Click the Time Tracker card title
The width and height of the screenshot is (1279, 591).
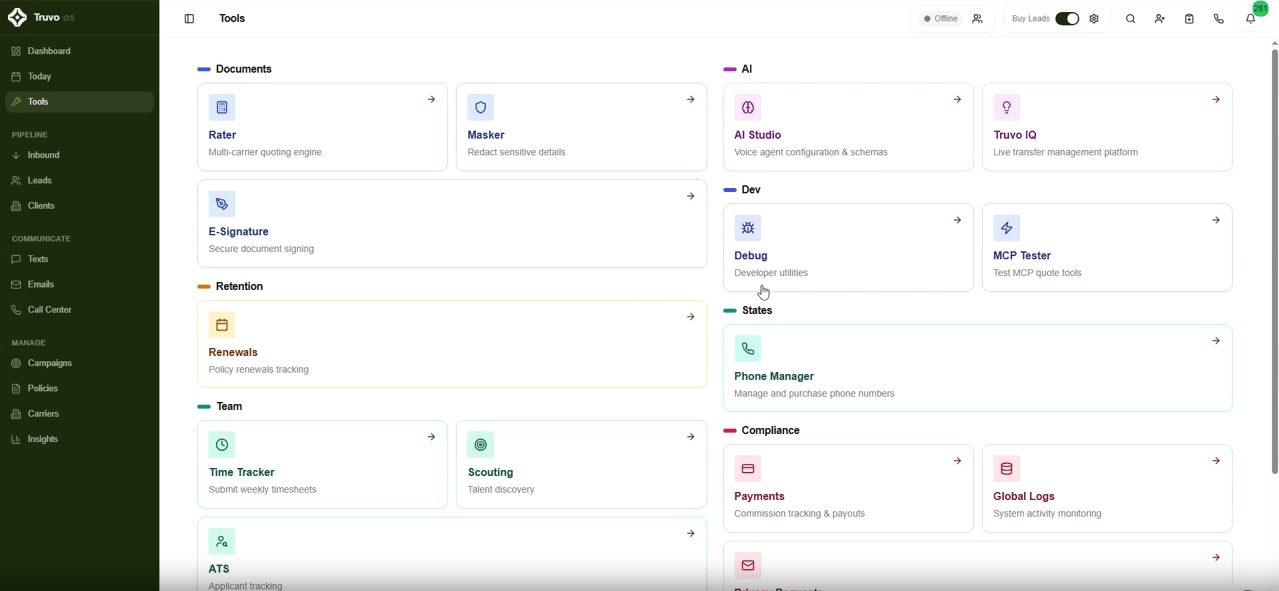tap(242, 472)
